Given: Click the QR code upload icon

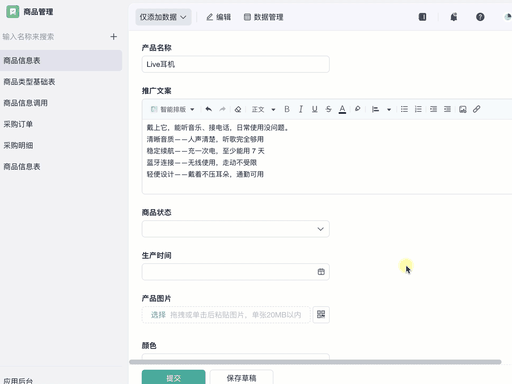Looking at the screenshot, I should point(321,315).
